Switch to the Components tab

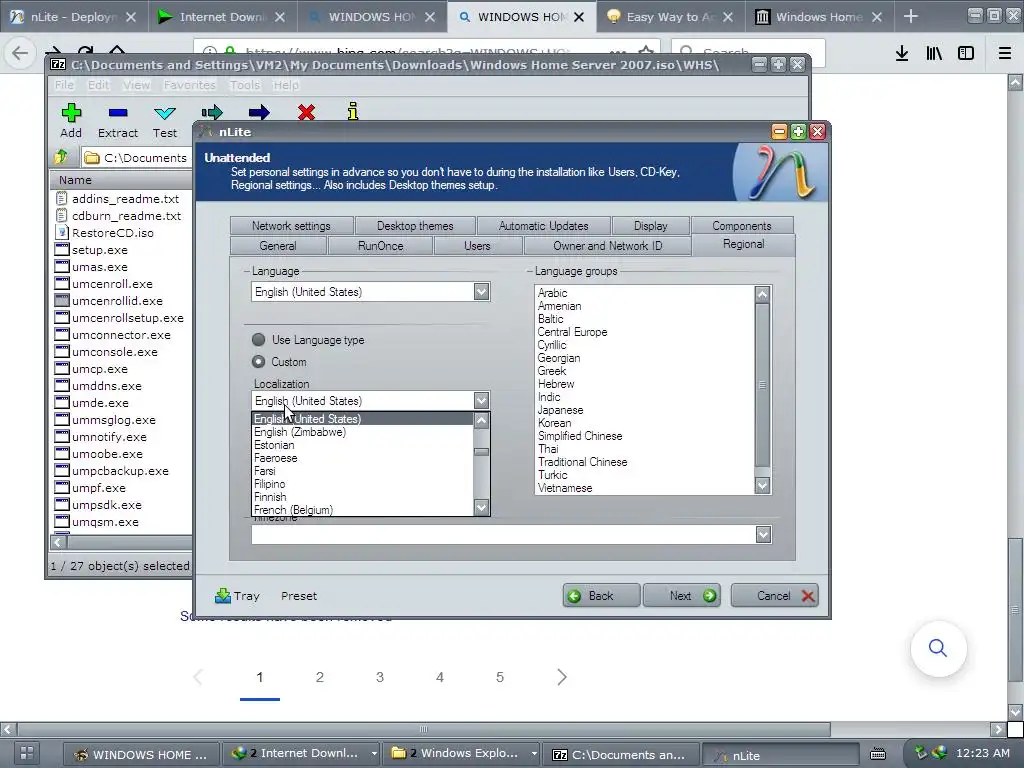[x=742, y=226]
